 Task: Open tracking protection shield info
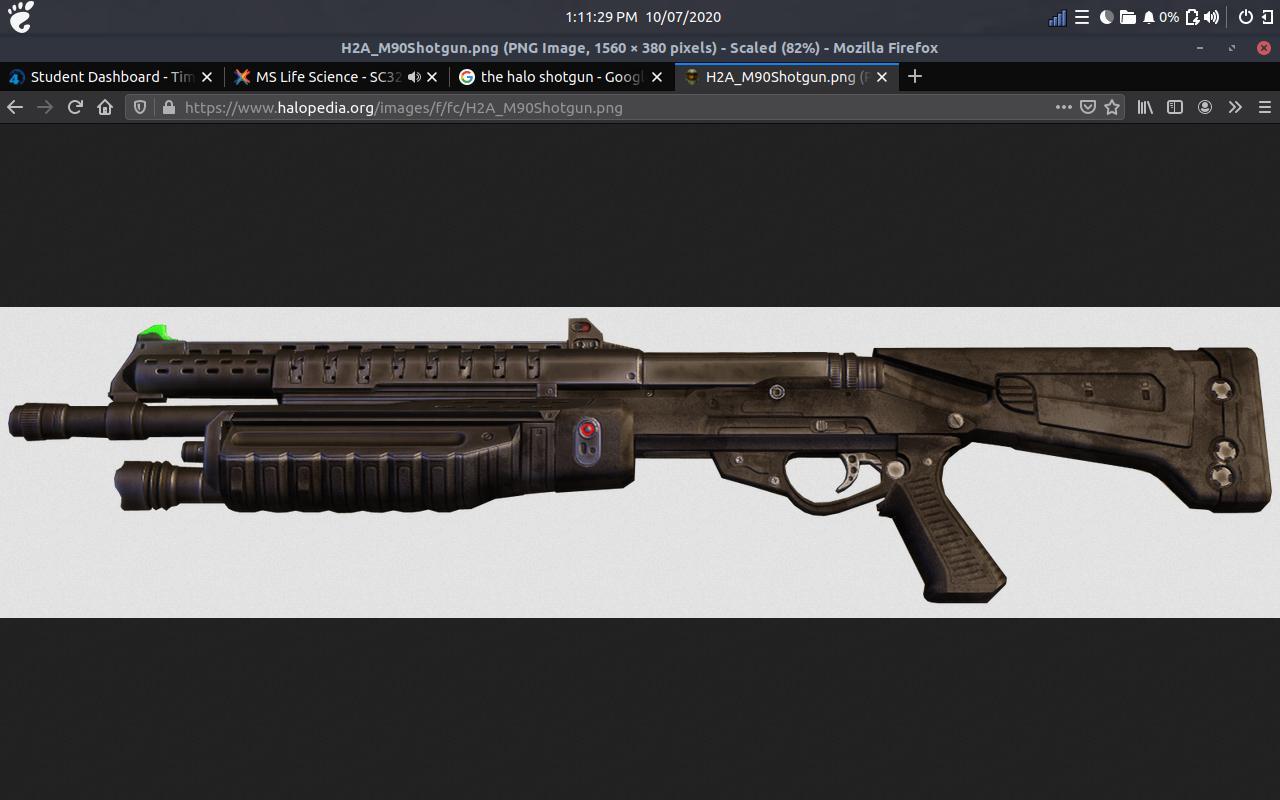coord(140,107)
